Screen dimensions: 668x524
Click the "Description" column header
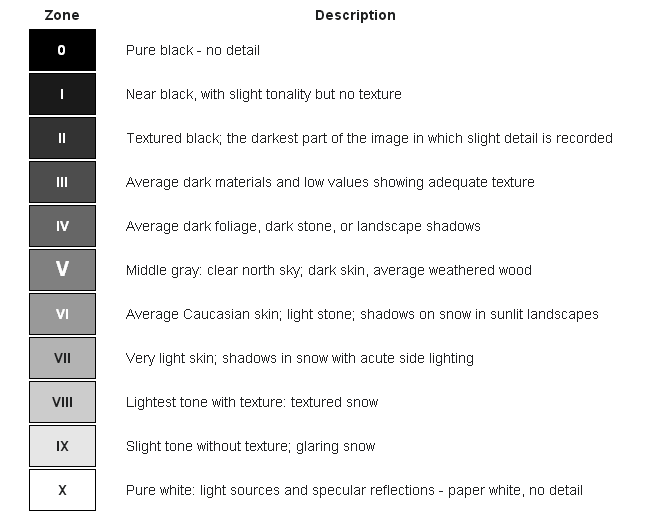(x=355, y=15)
